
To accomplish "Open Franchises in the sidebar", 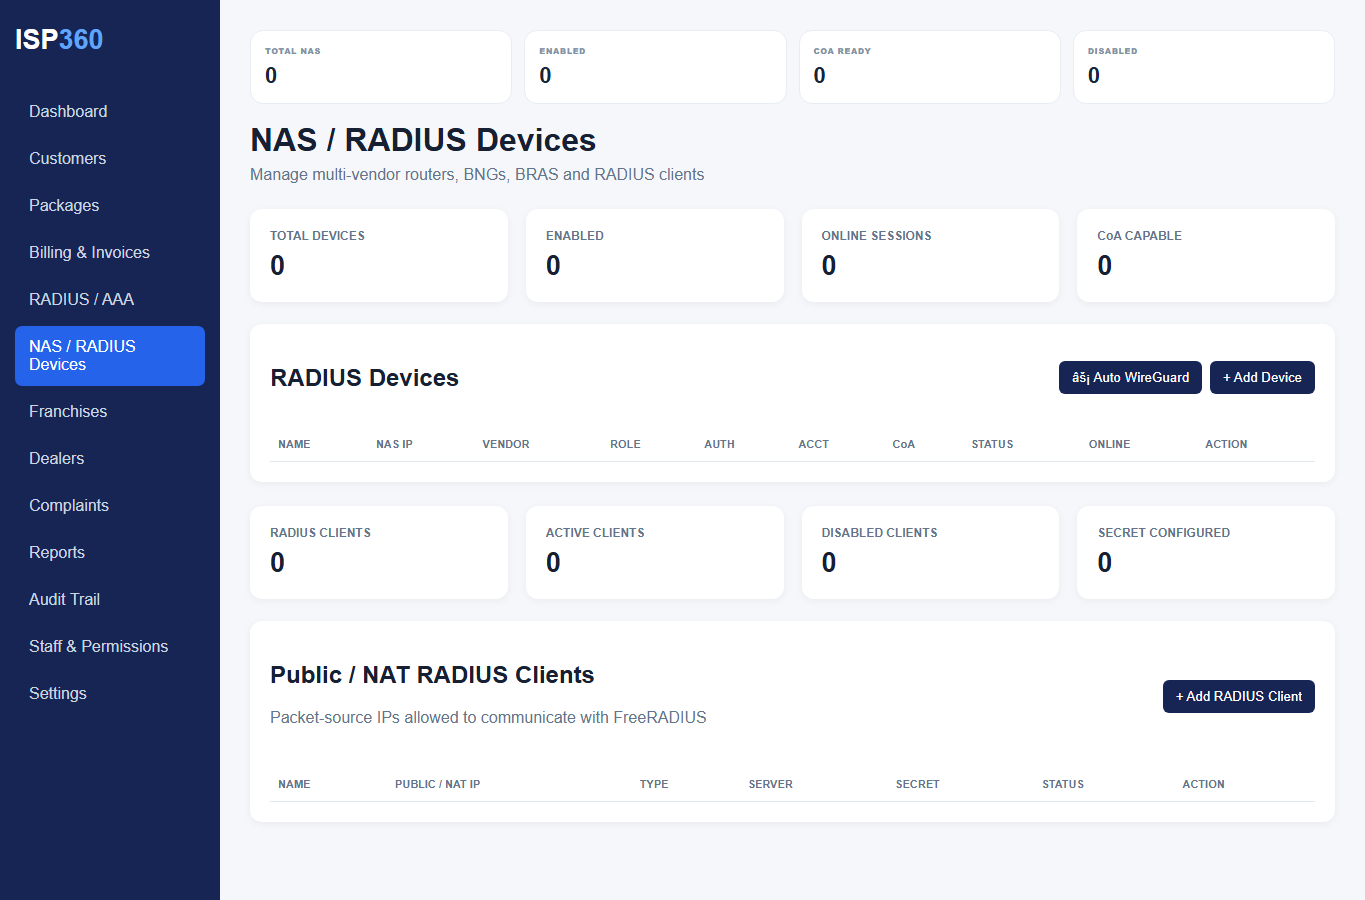I will pos(110,411).
